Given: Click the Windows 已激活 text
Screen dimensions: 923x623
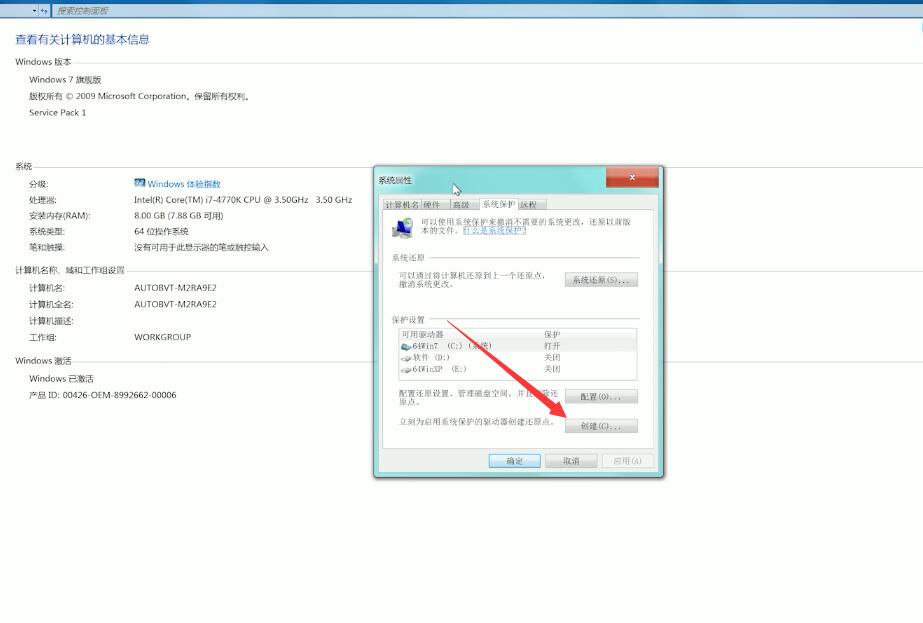Looking at the screenshot, I should (x=61, y=379).
